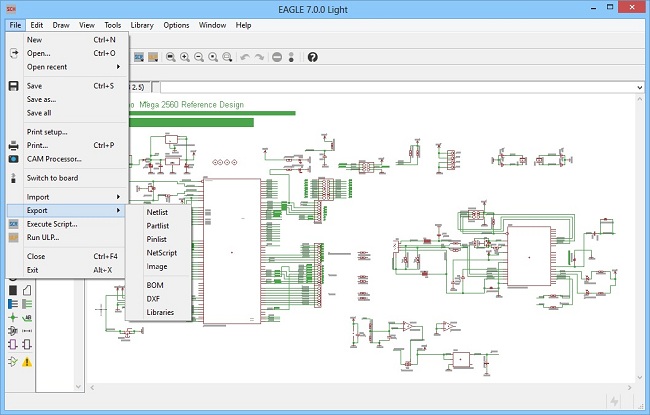The height and width of the screenshot is (415, 650).
Task: Run the electrical rule check icon
Action: click(13, 362)
